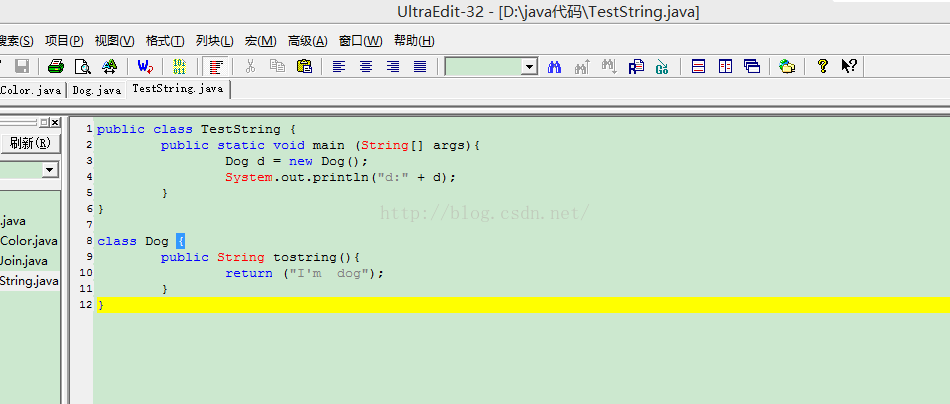Click the Print icon in toolbar
The image size is (950, 404).
tap(56, 66)
